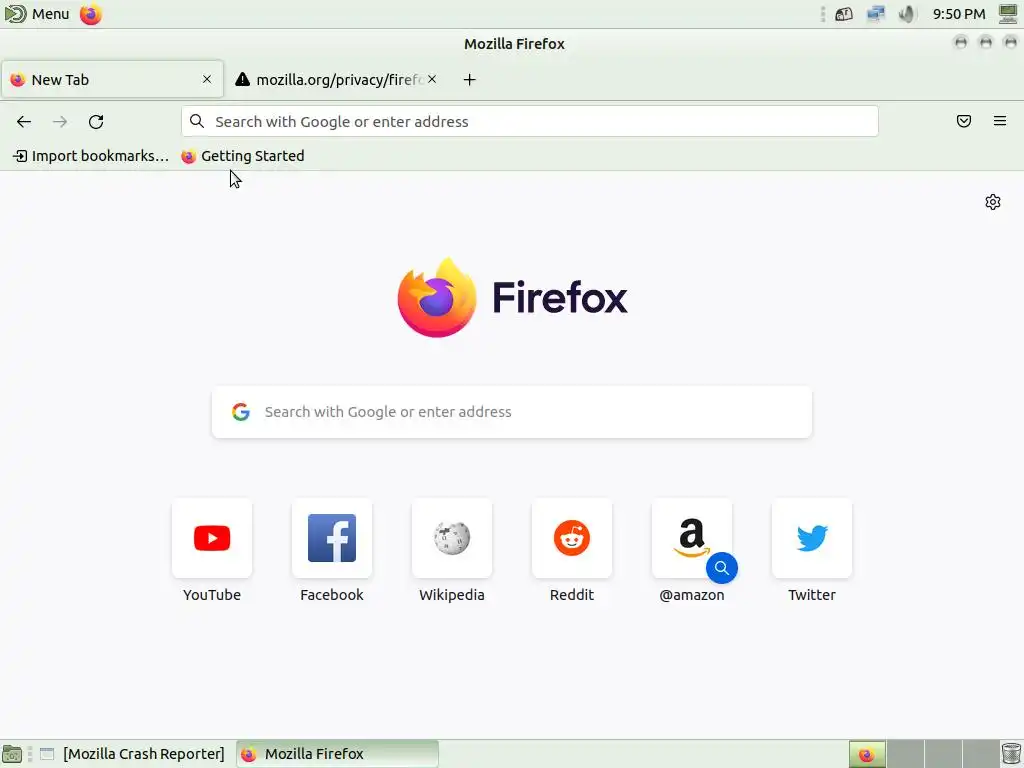Select the New Tab tab

coord(112,80)
